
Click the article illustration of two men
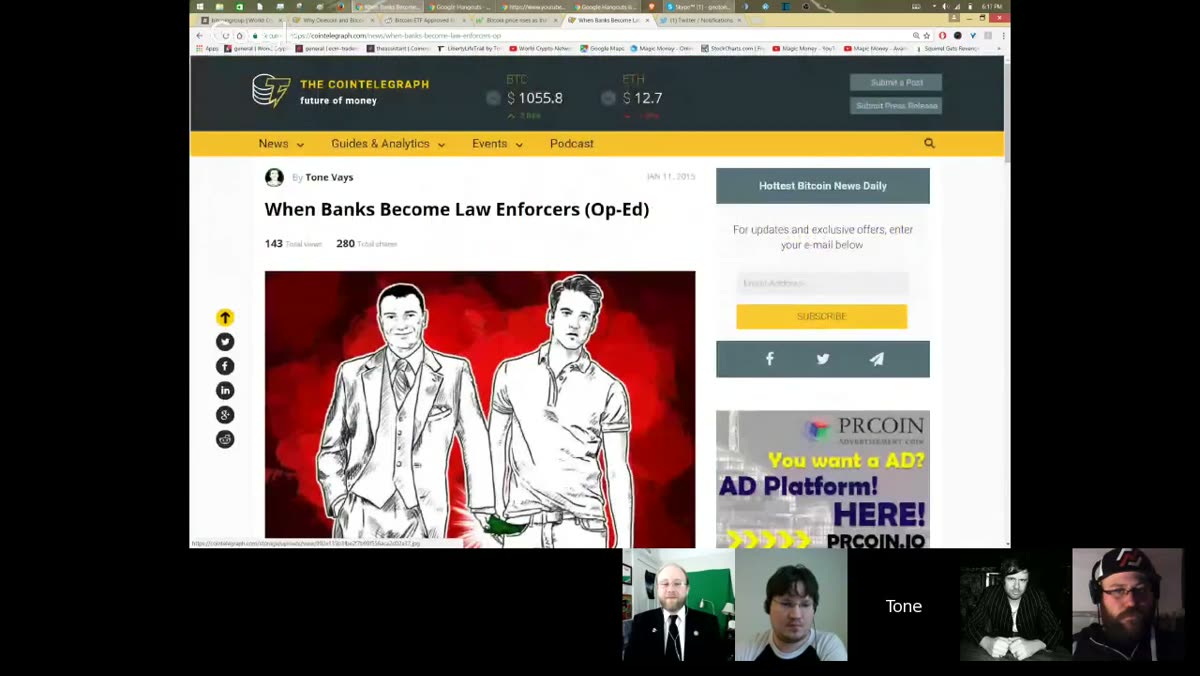click(480, 409)
